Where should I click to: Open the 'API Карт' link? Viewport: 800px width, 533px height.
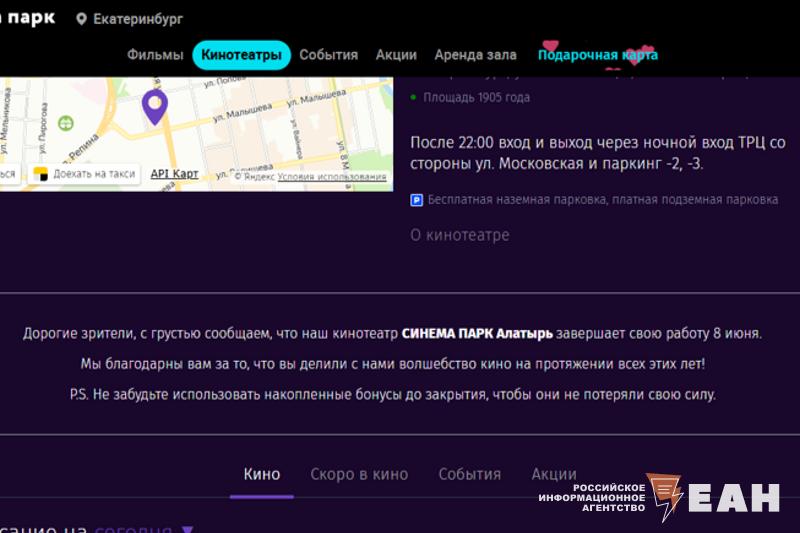(x=174, y=174)
